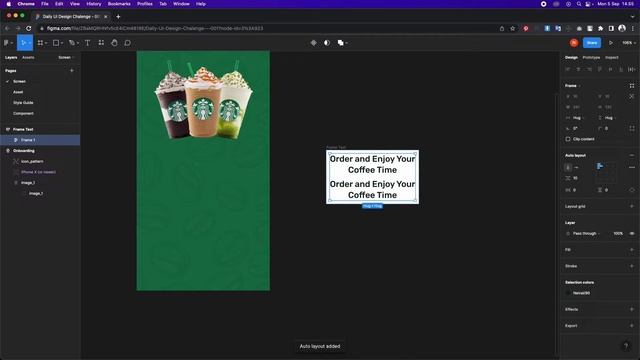
Task: Open the Move tool options arrow
Action: click(x=29, y=43)
